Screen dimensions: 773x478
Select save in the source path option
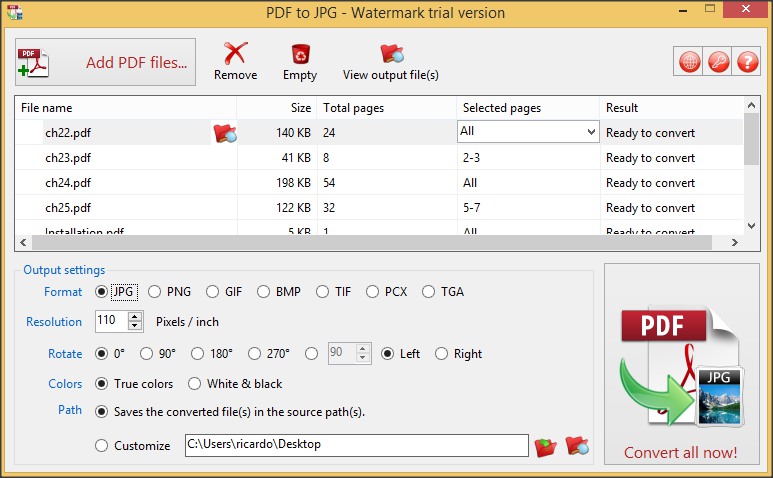pyautogui.click(x=102, y=412)
